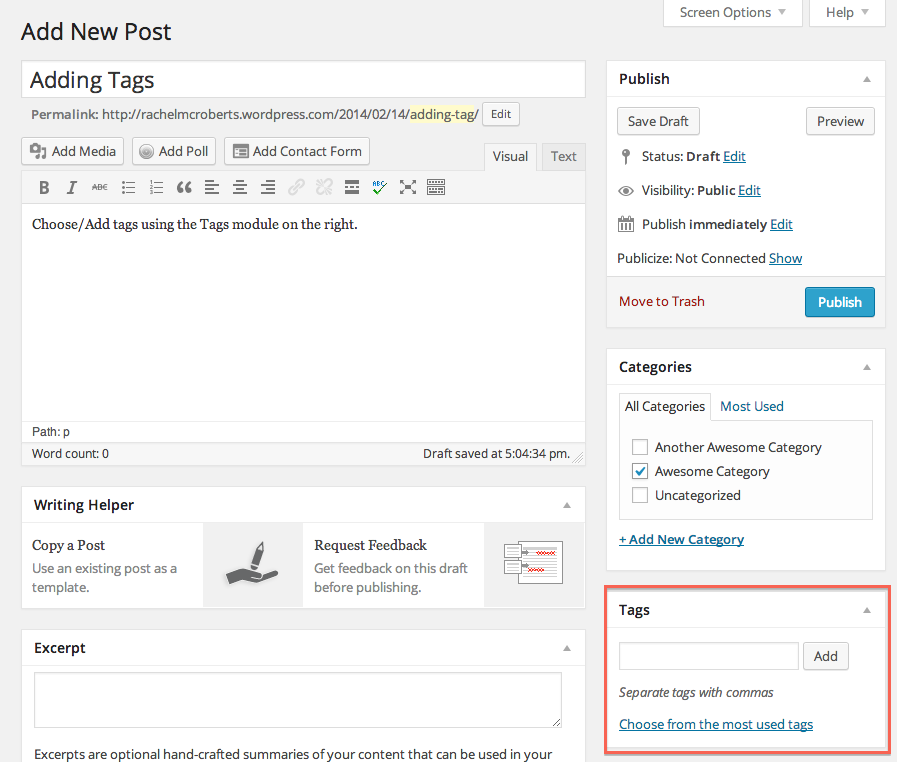897x762 pixels.
Task: Click Choose from the most used tags
Action: (x=716, y=724)
